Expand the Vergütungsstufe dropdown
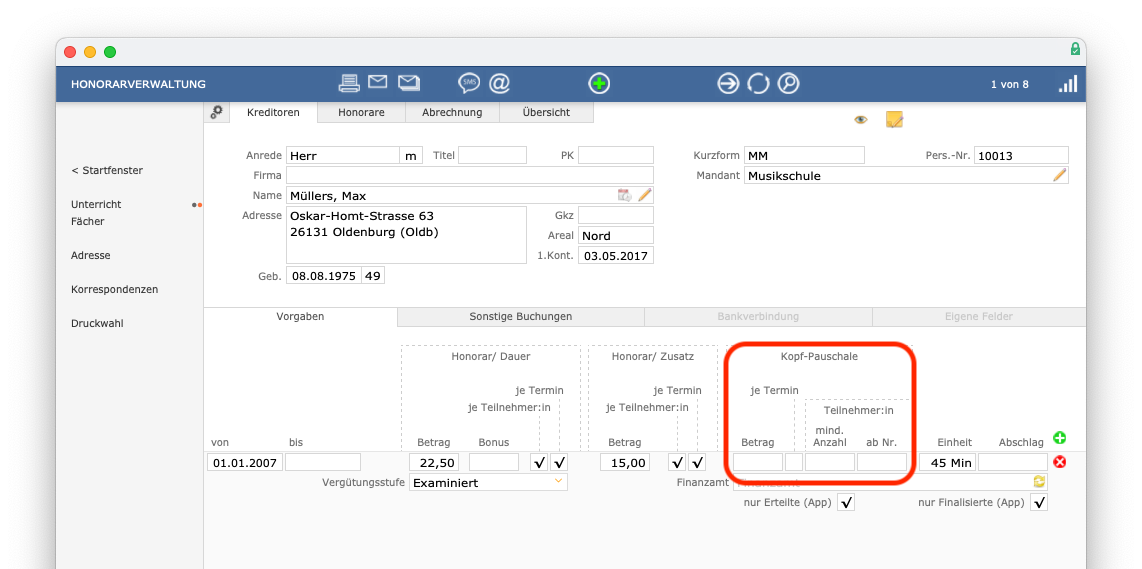 [x=558, y=482]
